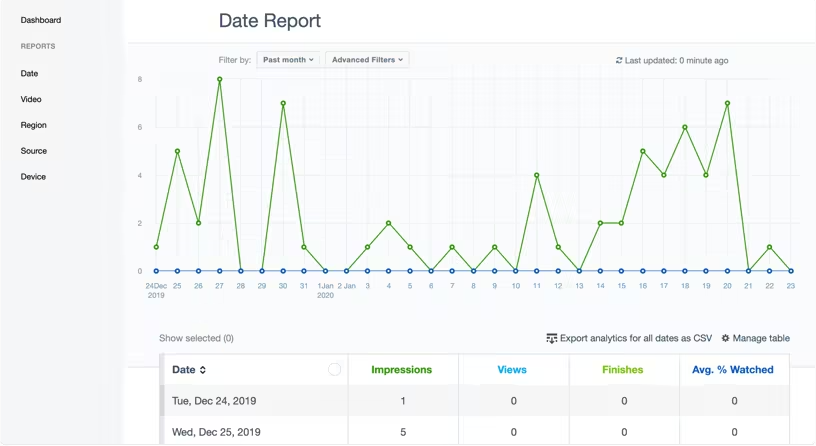Open the Past month filter dropdown
Image resolution: width=816 pixels, height=446 pixels.
[x=288, y=60]
